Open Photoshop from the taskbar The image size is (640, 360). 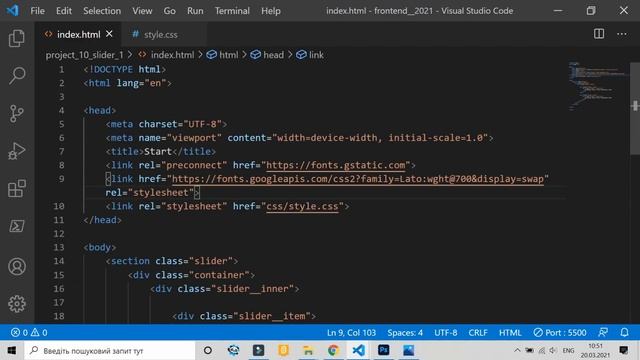pos(383,350)
